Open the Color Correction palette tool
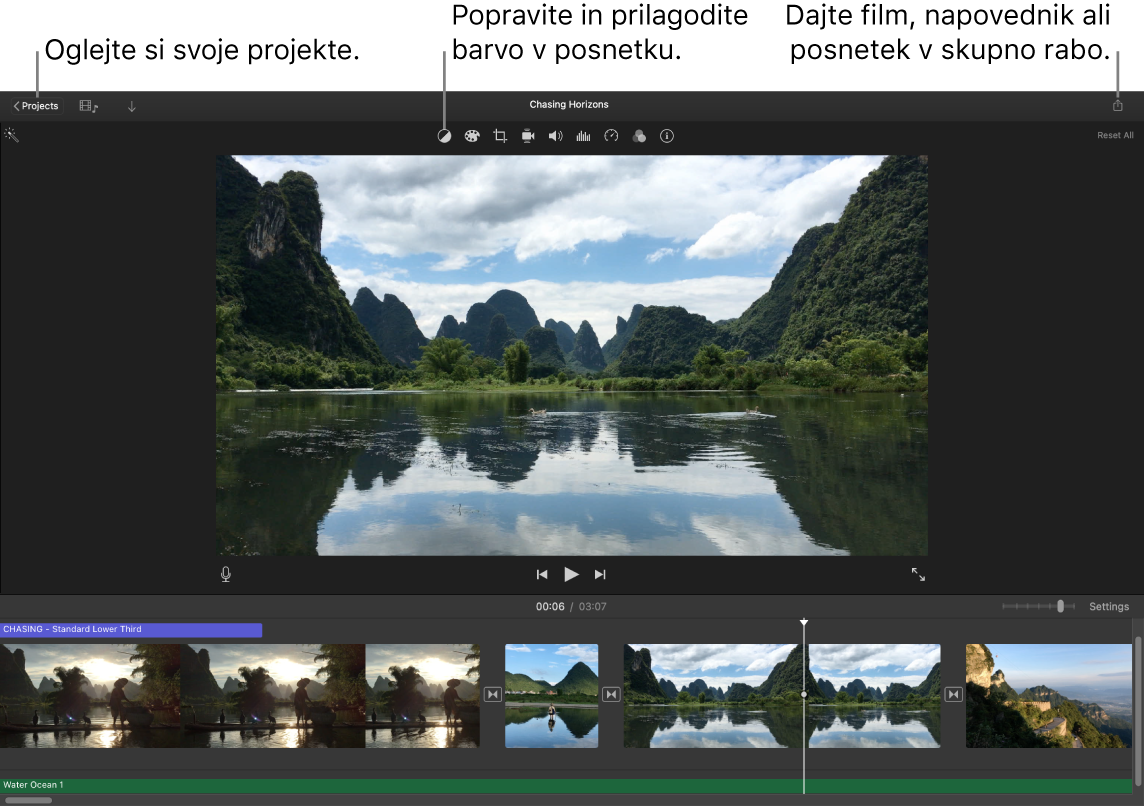The height and width of the screenshot is (806, 1144). coord(472,136)
